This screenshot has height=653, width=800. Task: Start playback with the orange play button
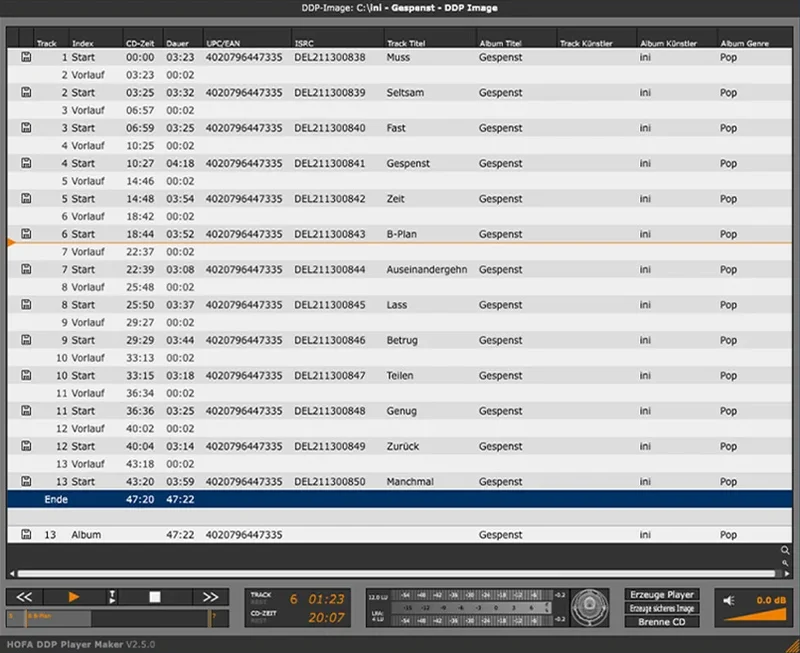[x=73, y=597]
